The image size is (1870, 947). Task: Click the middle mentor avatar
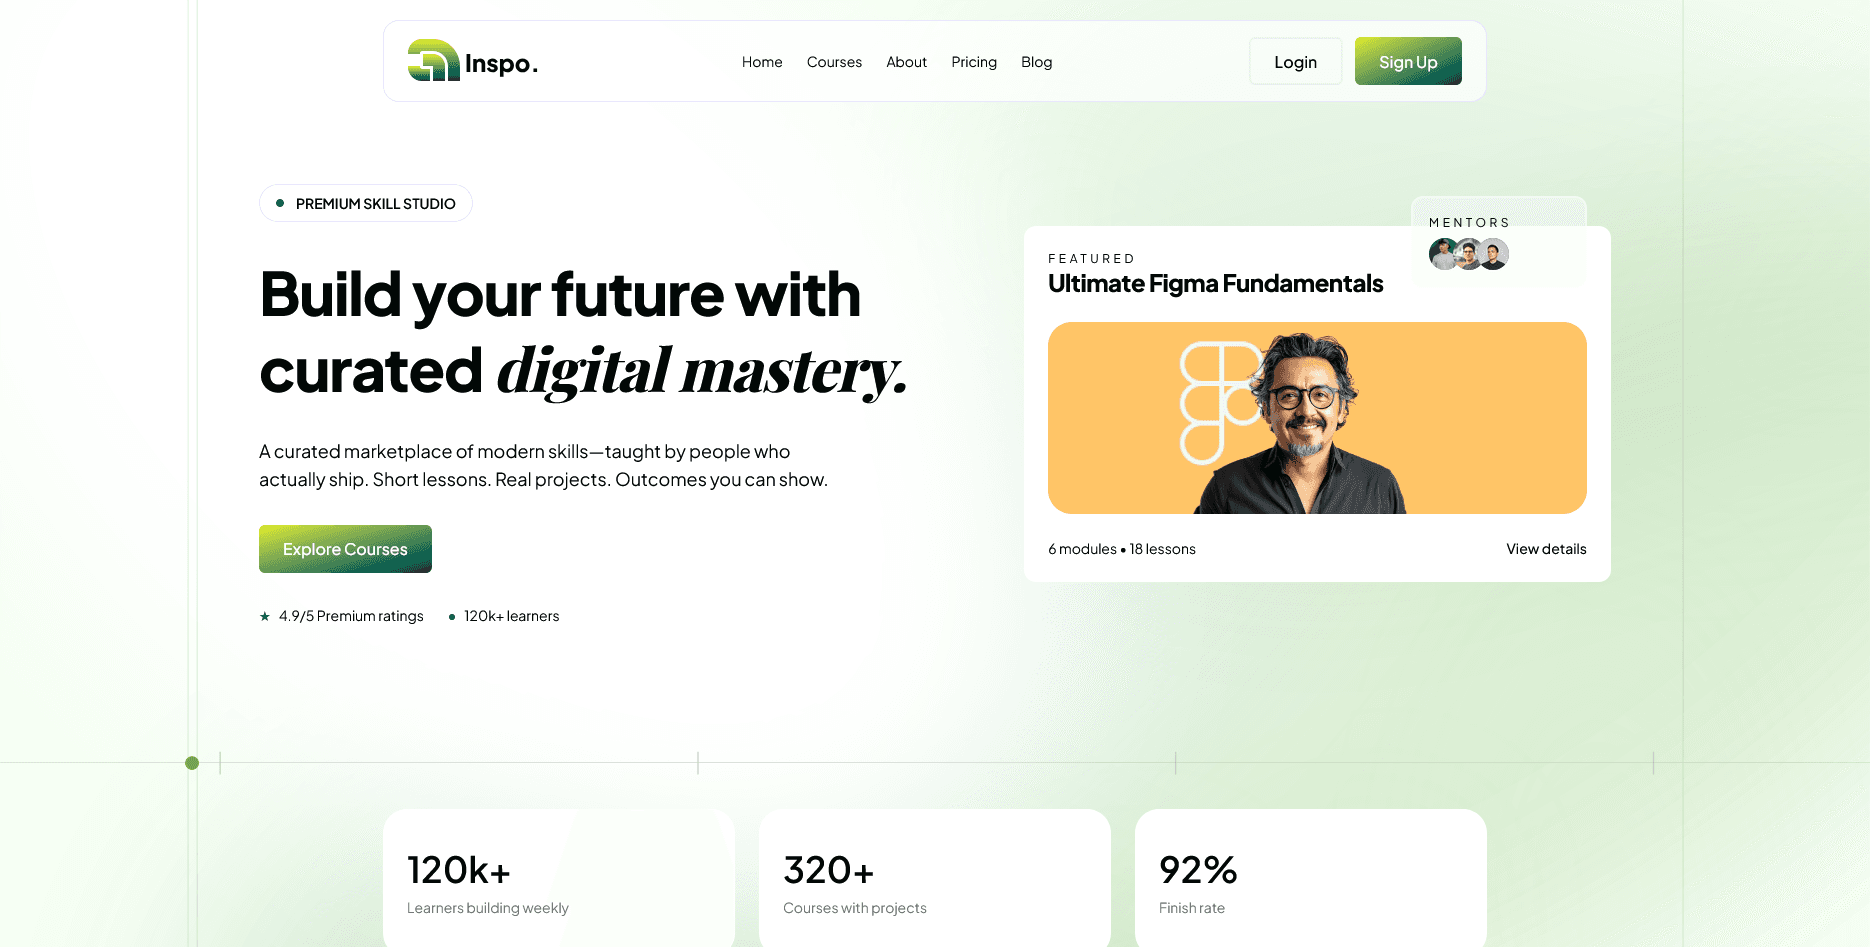click(1468, 254)
